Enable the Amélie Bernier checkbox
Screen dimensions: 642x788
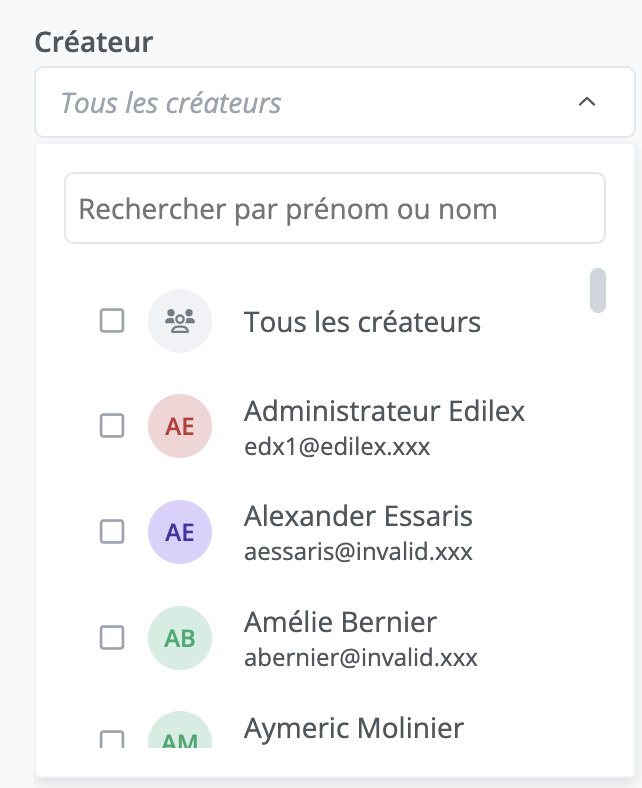(112, 637)
